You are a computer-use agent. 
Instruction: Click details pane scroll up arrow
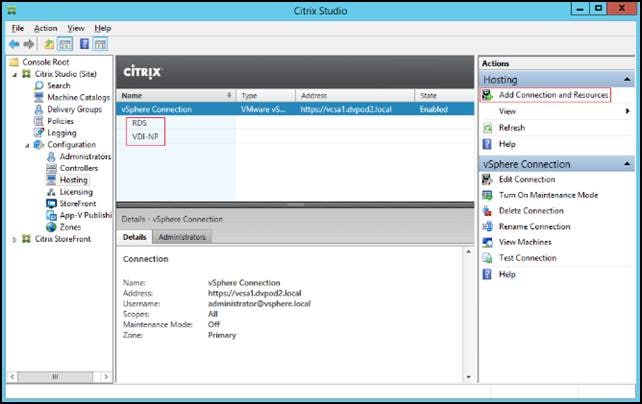pos(468,252)
